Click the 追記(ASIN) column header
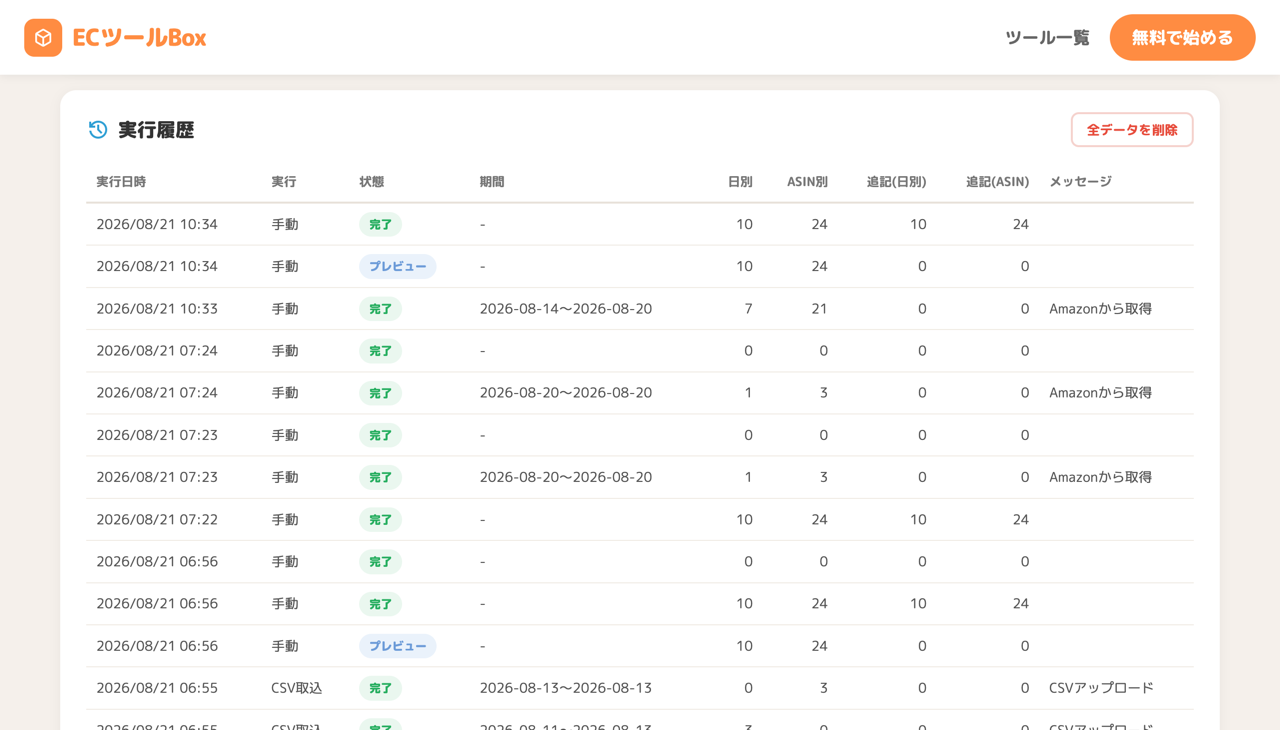Viewport: 1280px width, 730px height. 997,182
